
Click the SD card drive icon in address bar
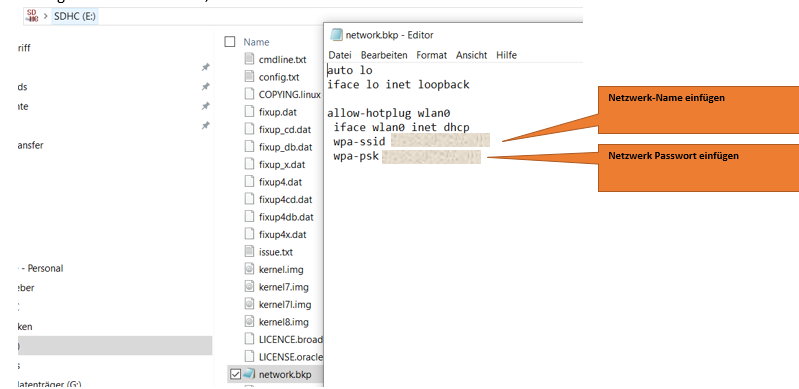pos(32,16)
